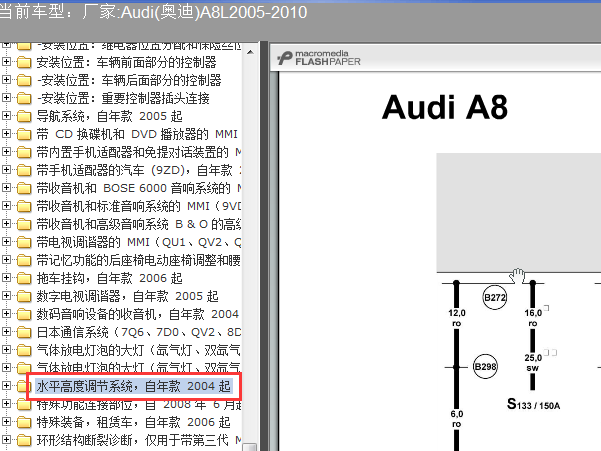Image resolution: width=601 pixels, height=451 pixels.
Task: Expand the 导航系统，自年款 2005 起 node
Action: tap(6, 116)
